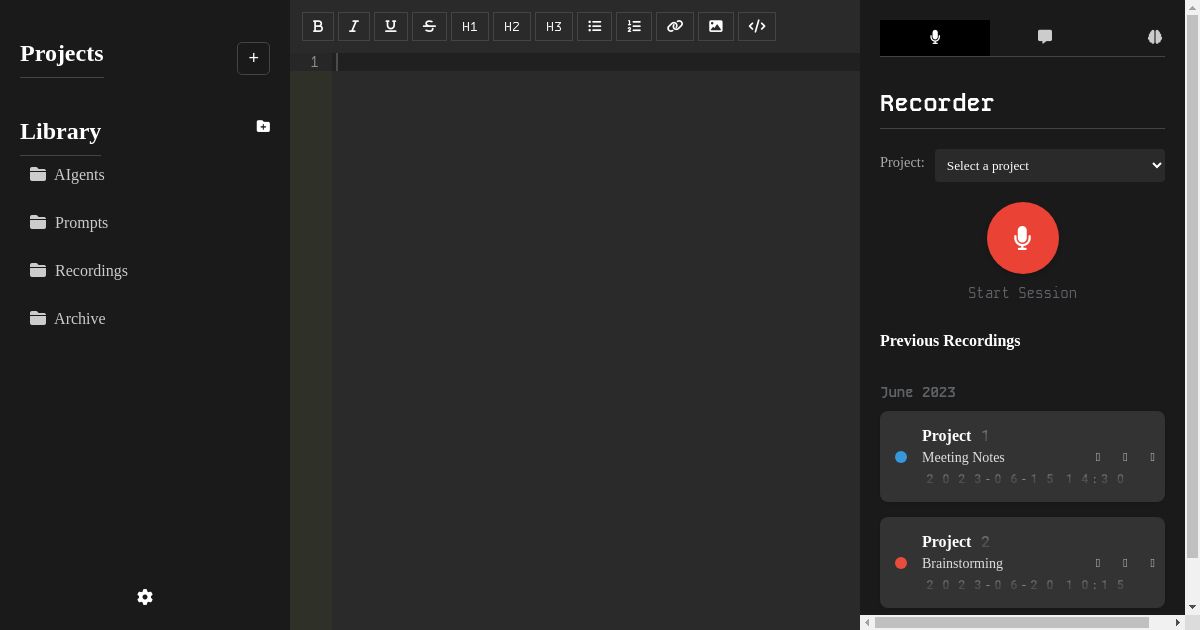Image resolution: width=1200 pixels, height=630 pixels.
Task: Start a recording session
Action: click(x=1022, y=238)
